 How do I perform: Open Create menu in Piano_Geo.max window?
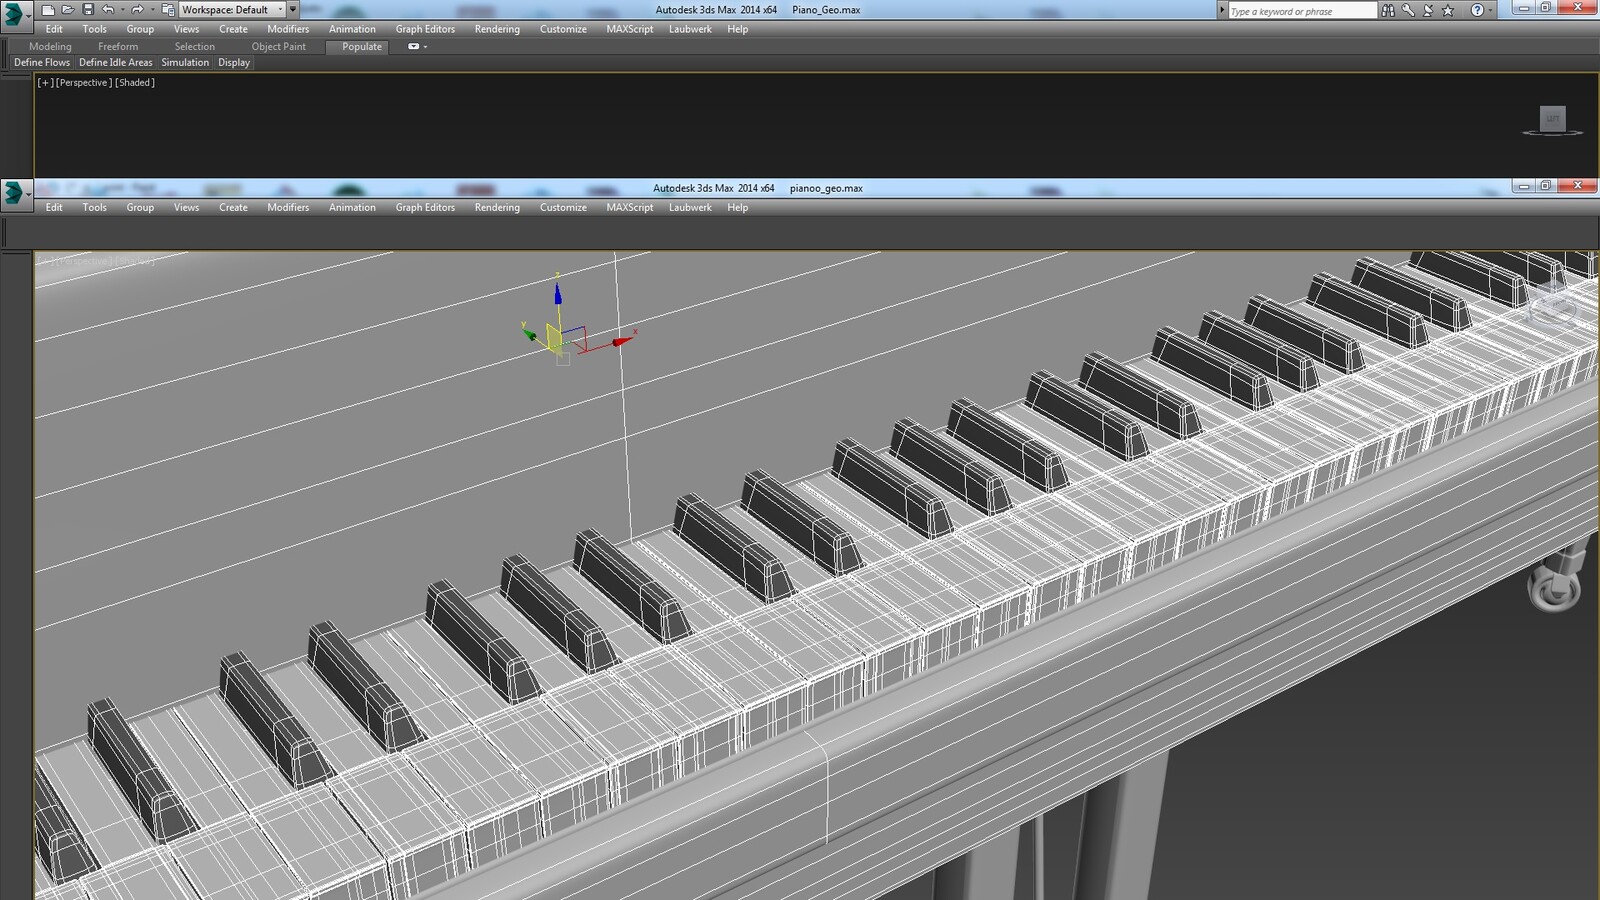(x=233, y=29)
